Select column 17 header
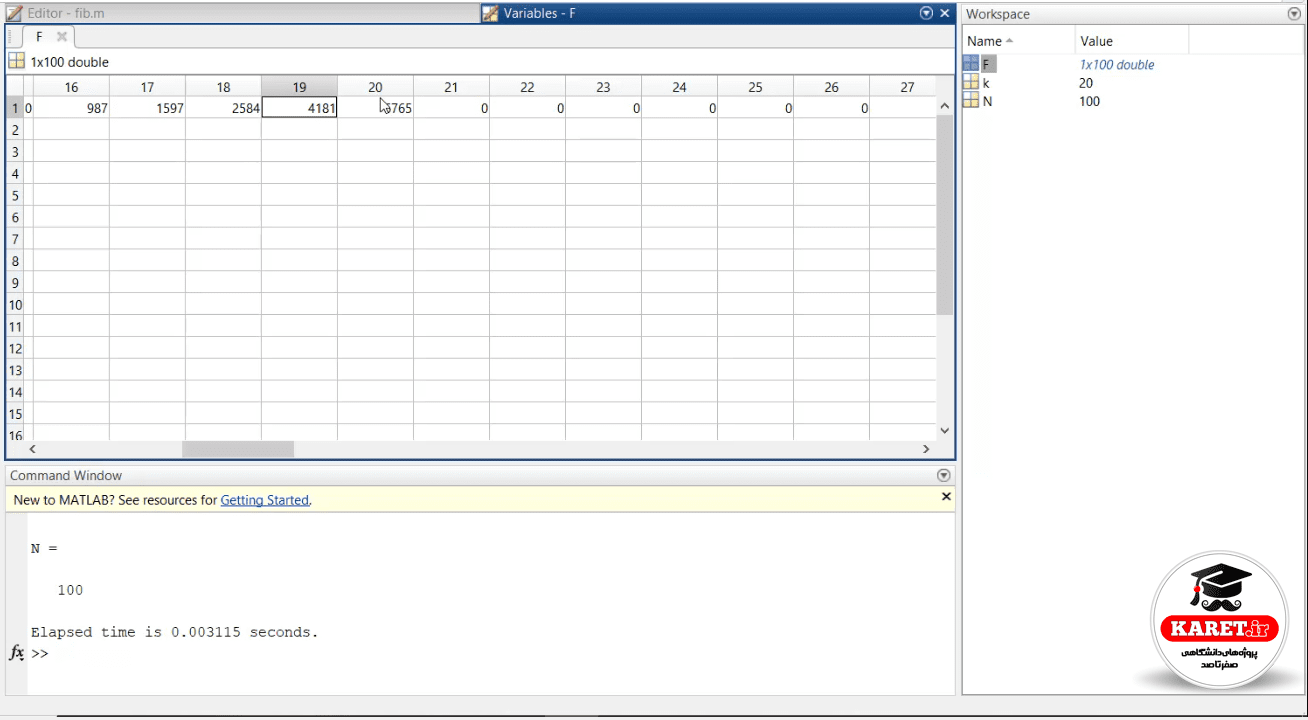1308x720 pixels. [x=147, y=87]
